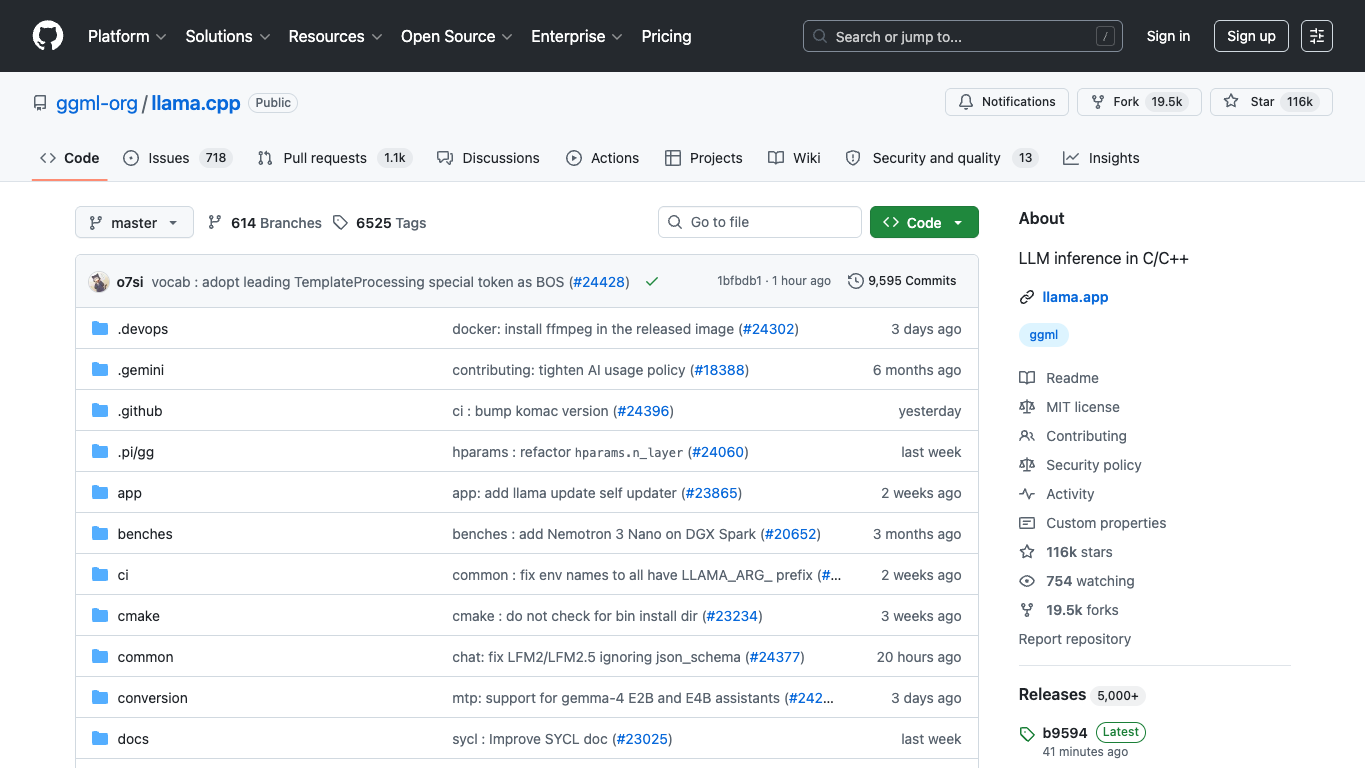This screenshot has height=768, width=1365.
Task: Click the Contributing people icon
Action: click(x=1027, y=436)
